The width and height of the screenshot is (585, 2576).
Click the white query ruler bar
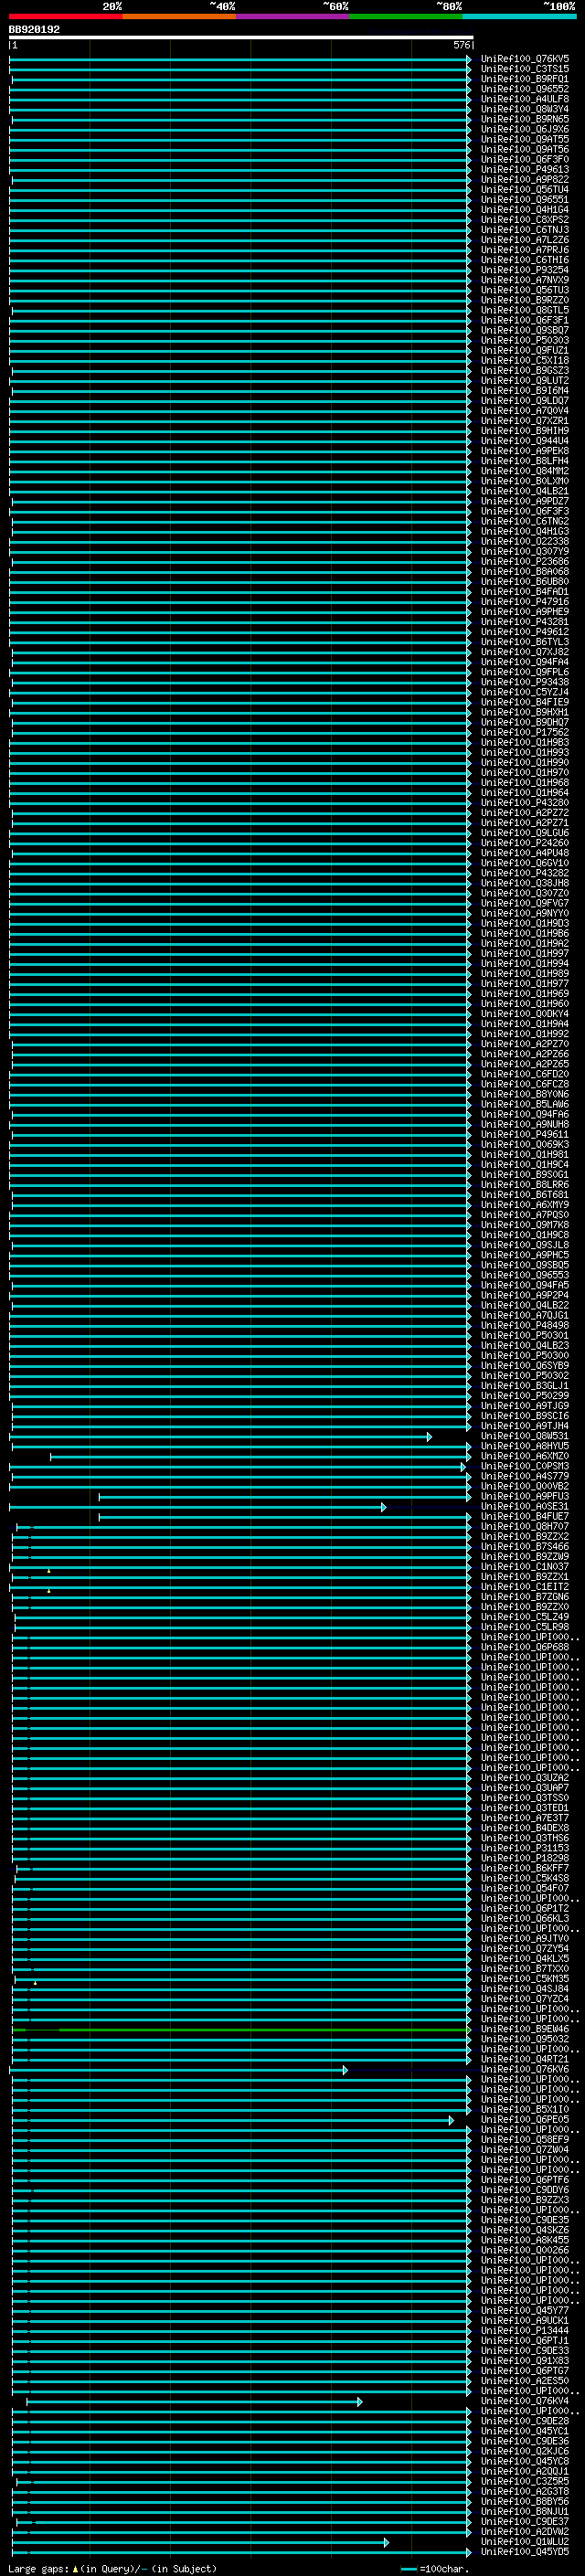(241, 37)
